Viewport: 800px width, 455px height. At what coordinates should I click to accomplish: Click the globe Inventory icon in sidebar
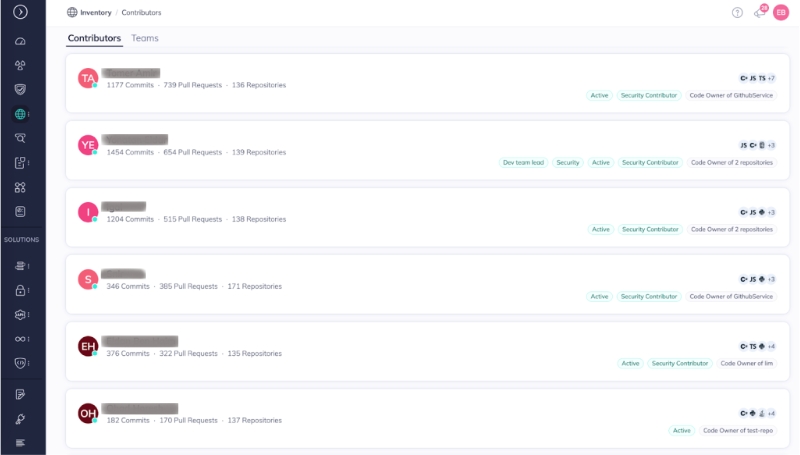click(x=20, y=114)
